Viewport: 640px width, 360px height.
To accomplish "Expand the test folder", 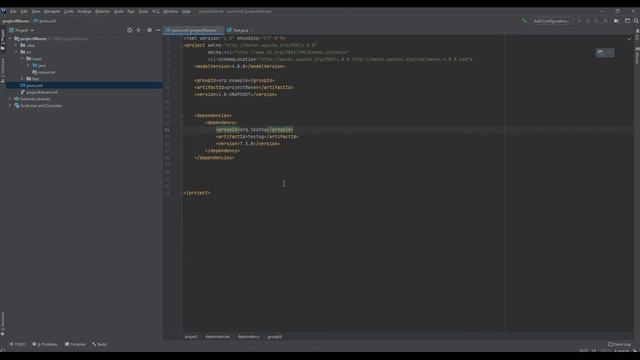I will coord(22,79).
